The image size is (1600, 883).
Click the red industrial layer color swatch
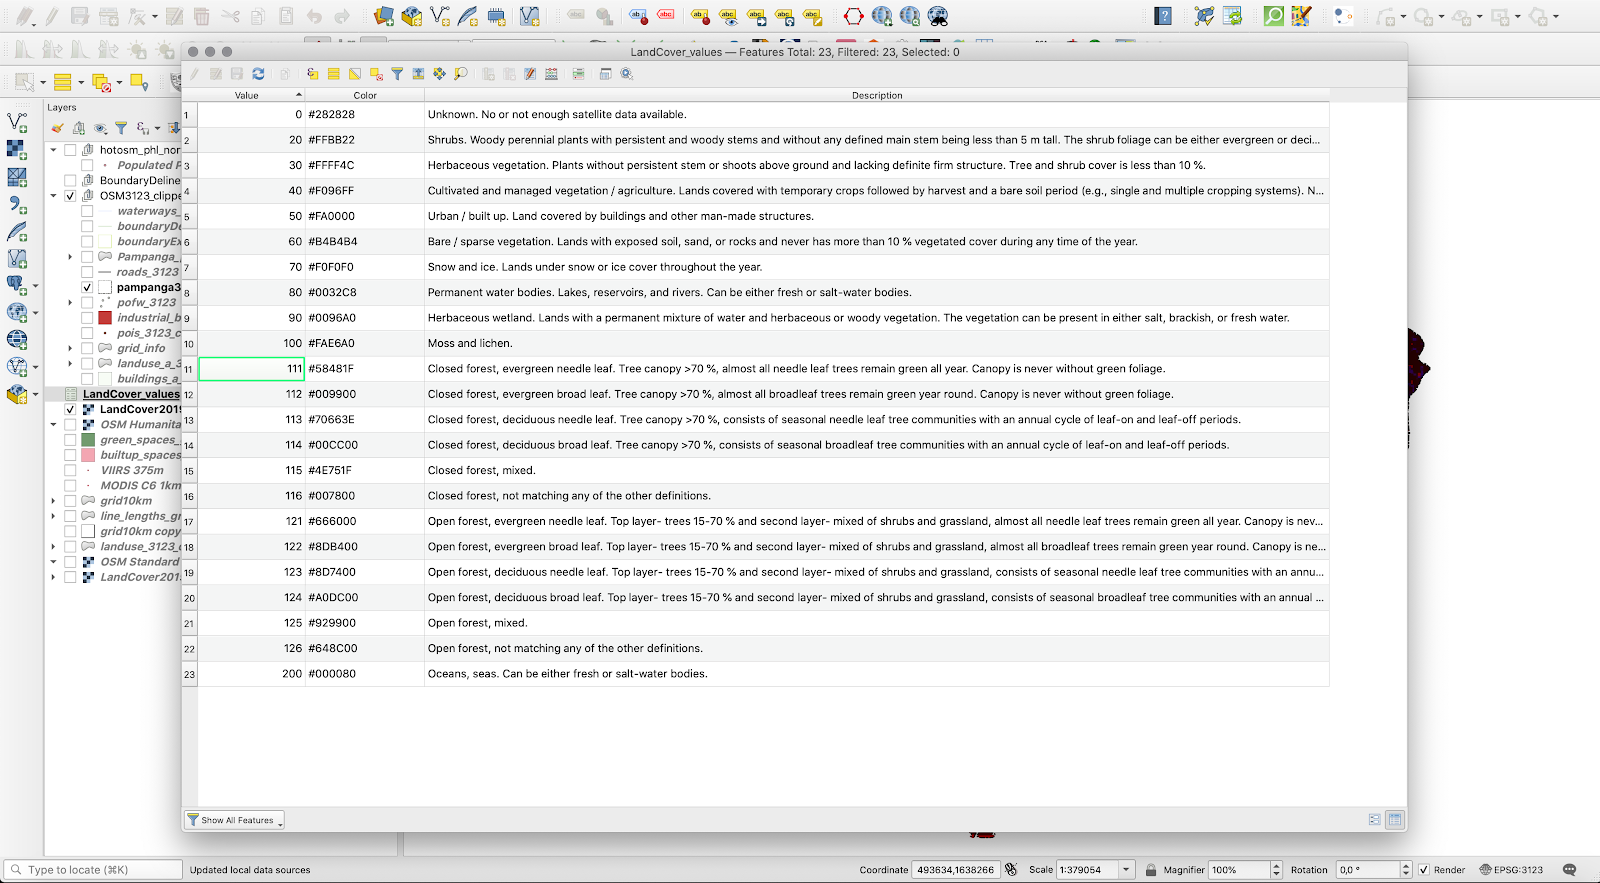[x=105, y=318]
